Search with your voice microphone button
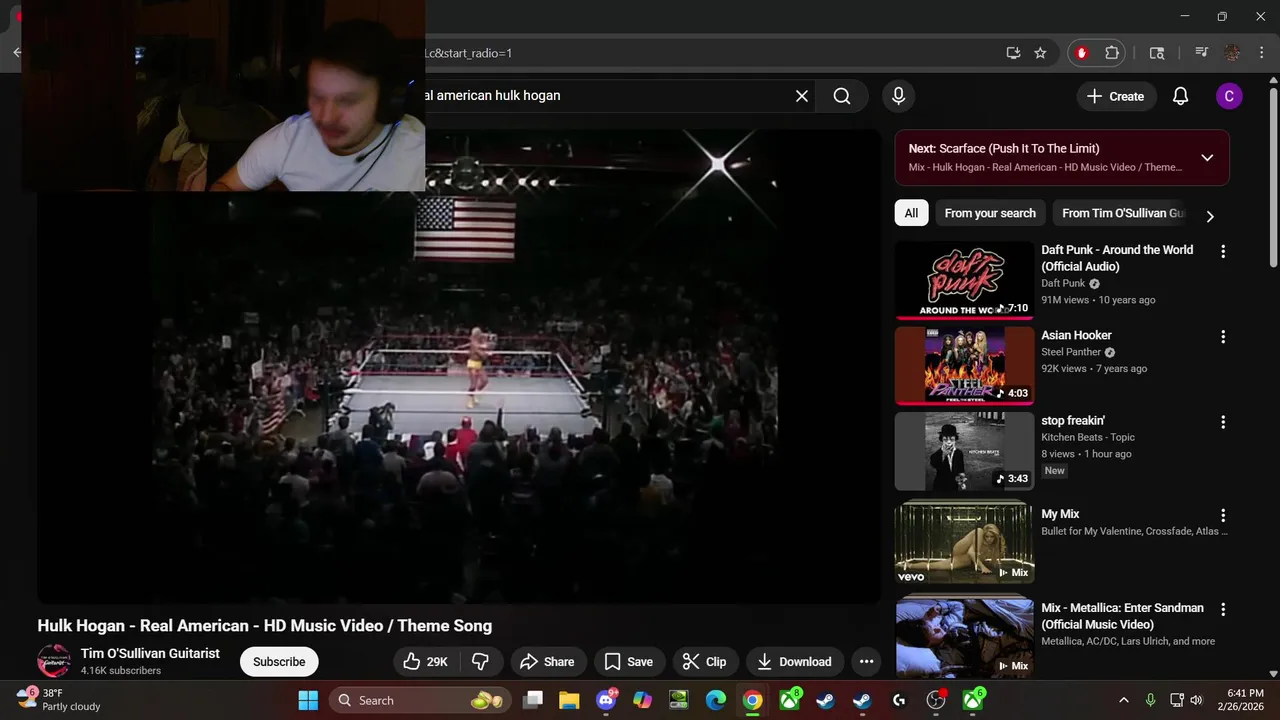 click(898, 96)
